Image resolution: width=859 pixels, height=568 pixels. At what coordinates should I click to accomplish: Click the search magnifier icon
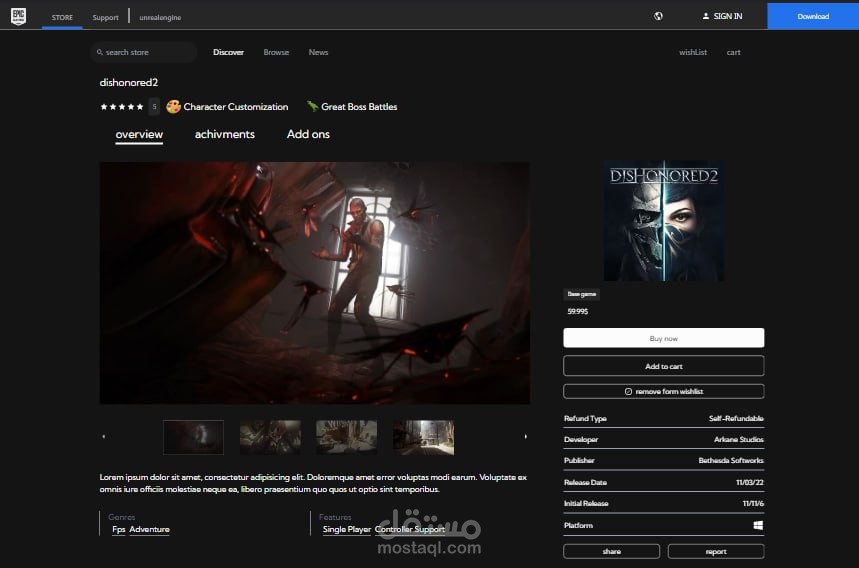click(x=100, y=53)
